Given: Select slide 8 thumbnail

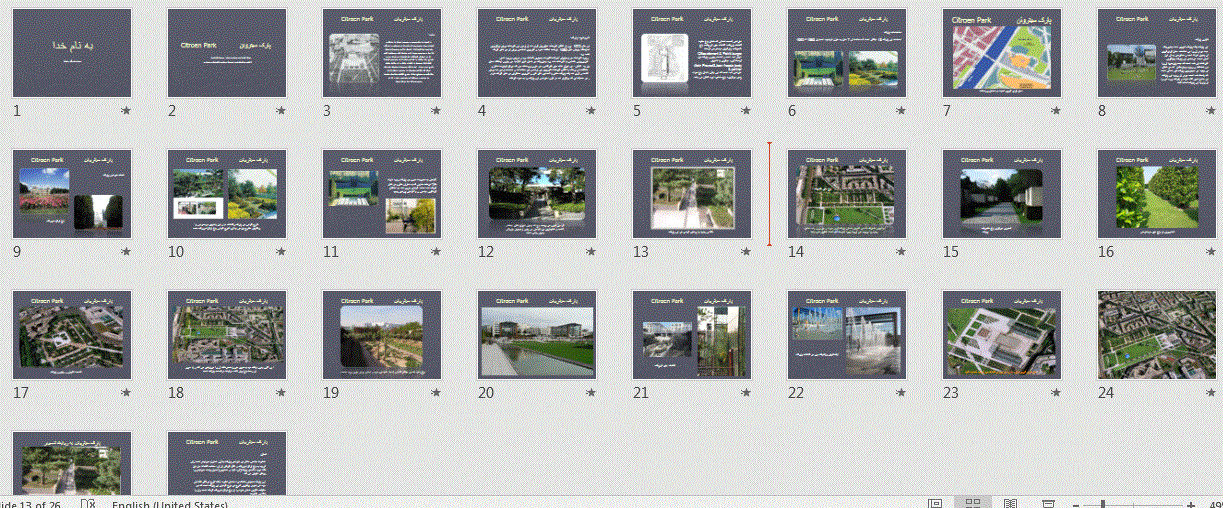Looking at the screenshot, I should pyautogui.click(x=1157, y=53).
